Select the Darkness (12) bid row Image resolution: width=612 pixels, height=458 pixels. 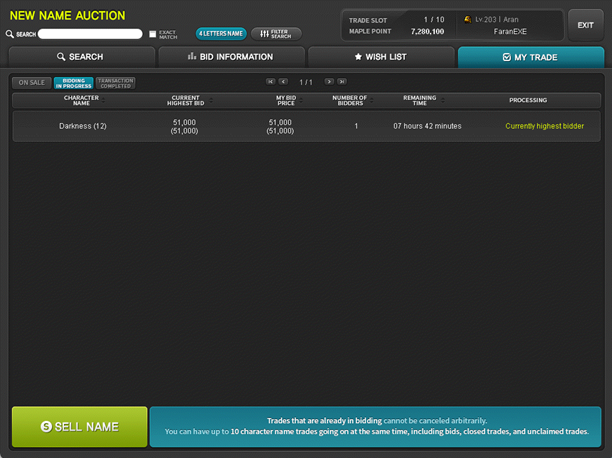pyautogui.click(x=306, y=126)
